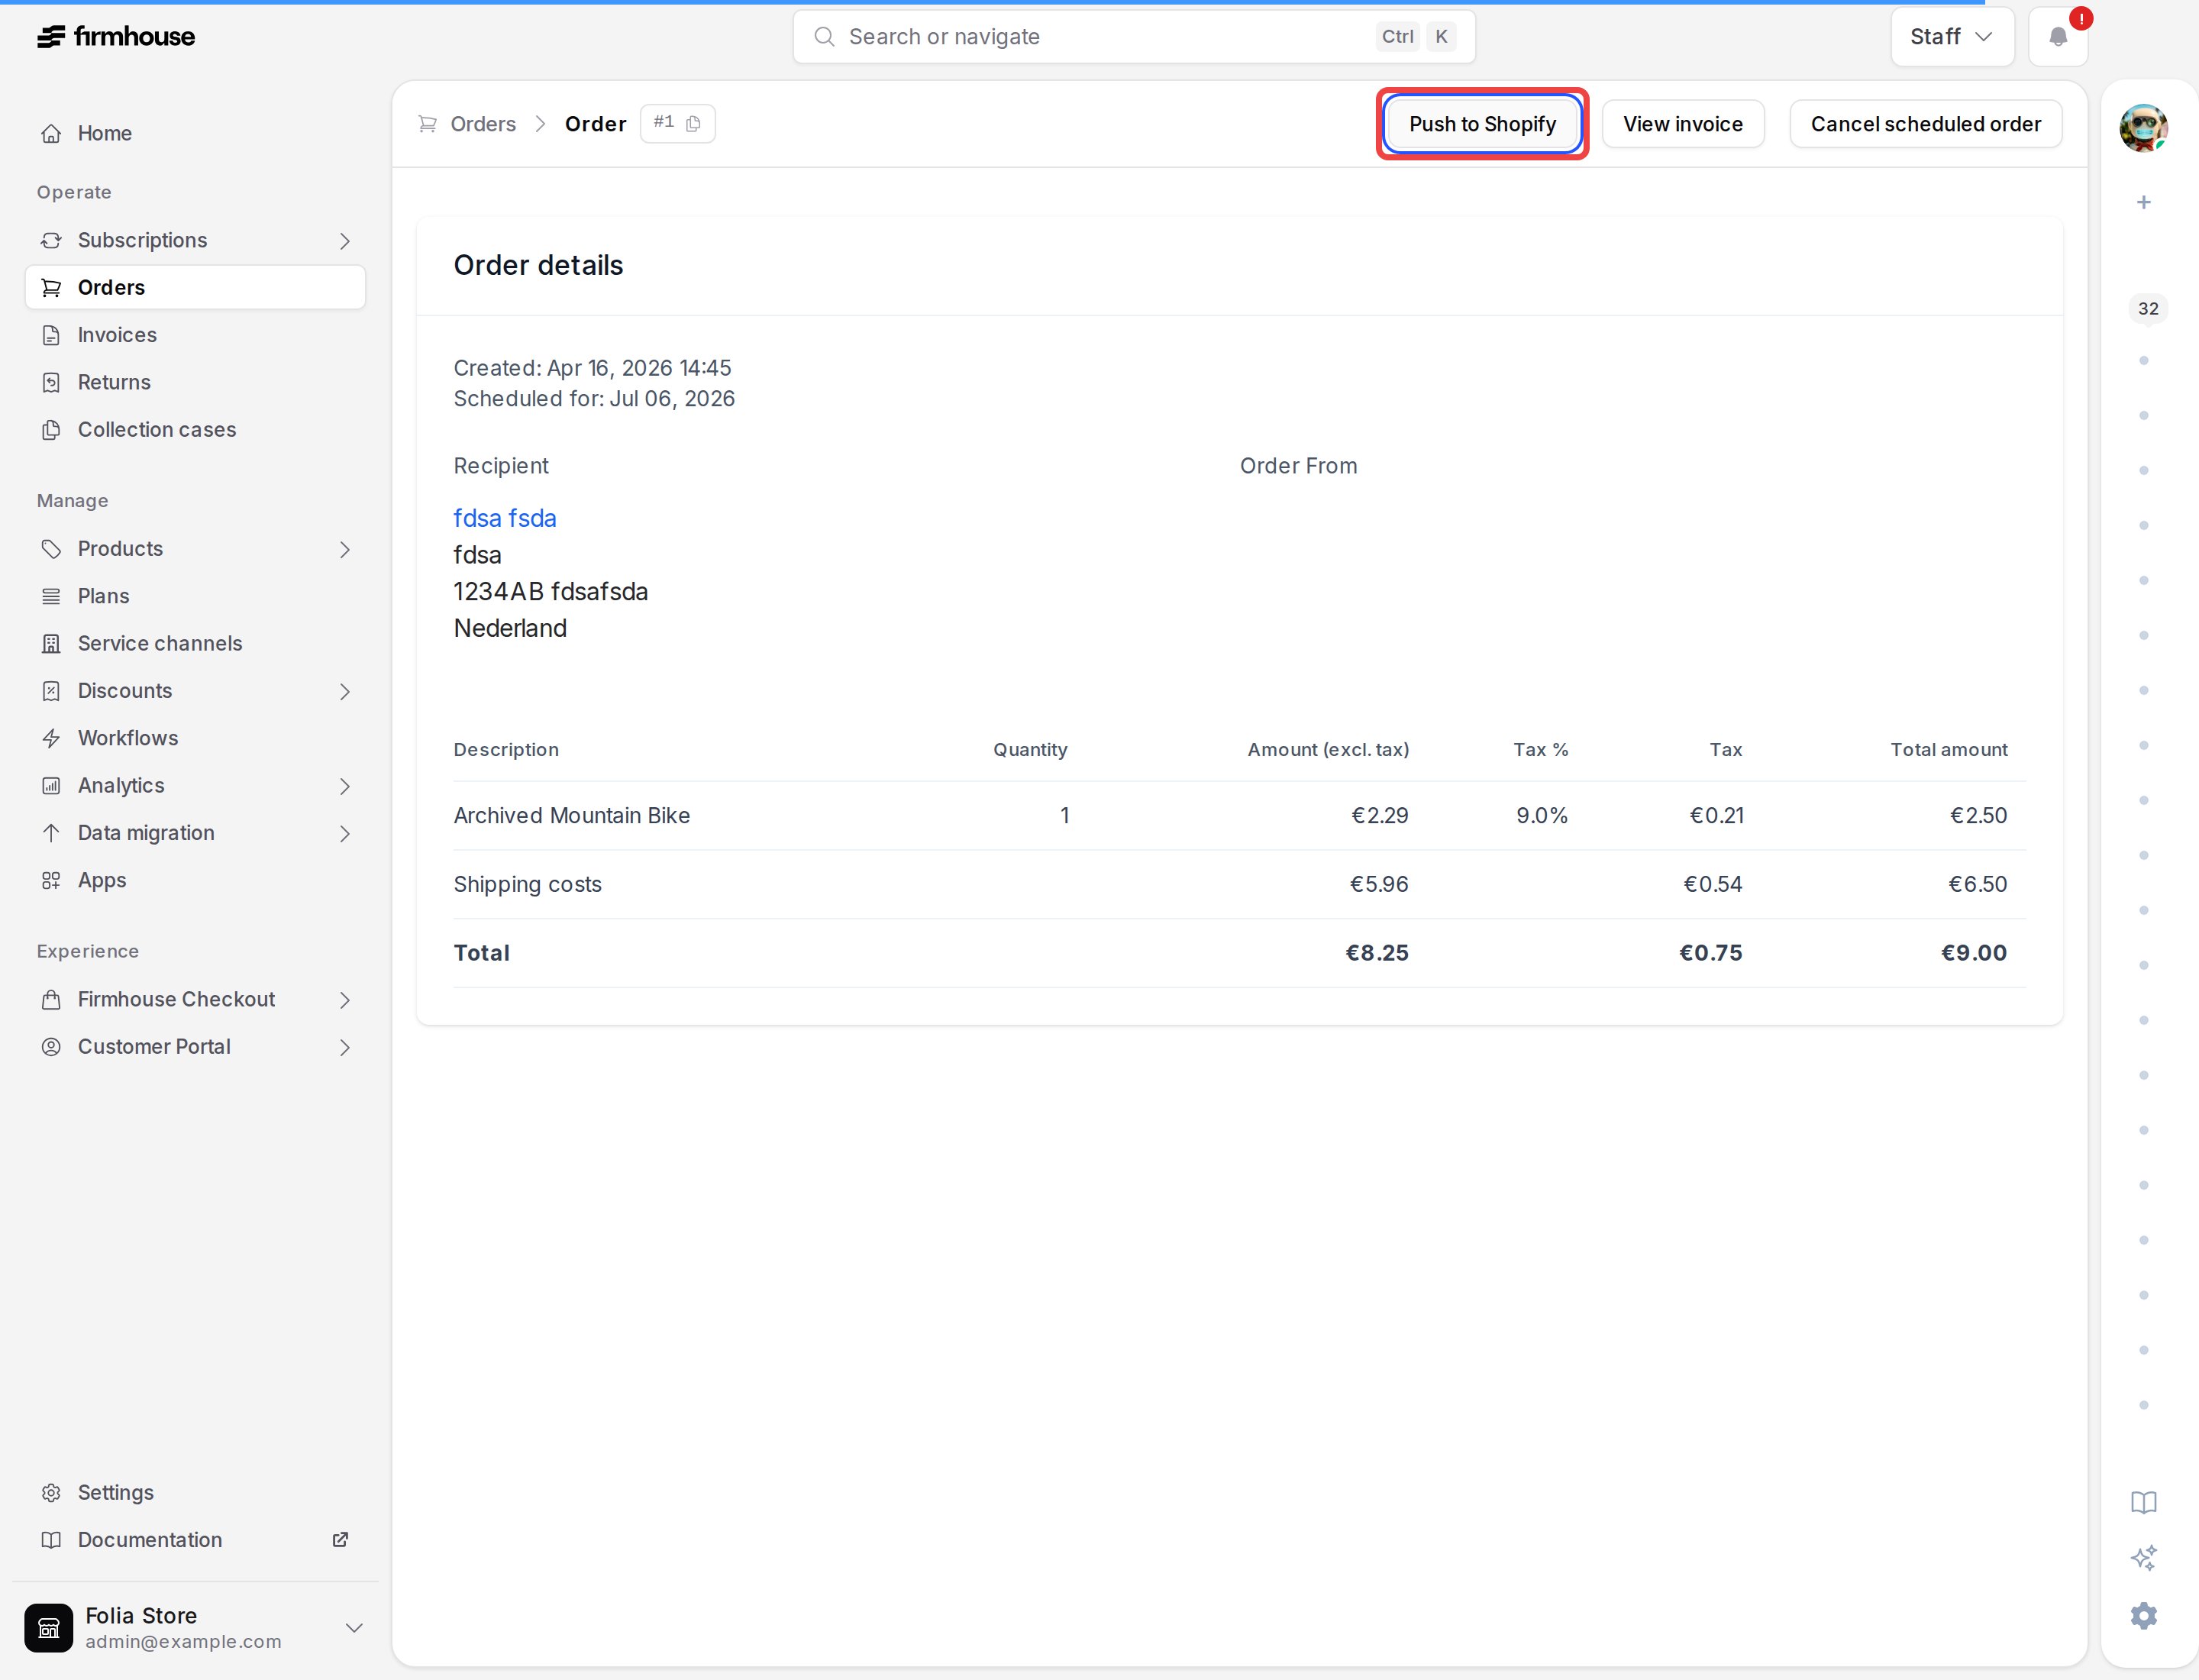Click the firmhouse logo

click(x=116, y=37)
